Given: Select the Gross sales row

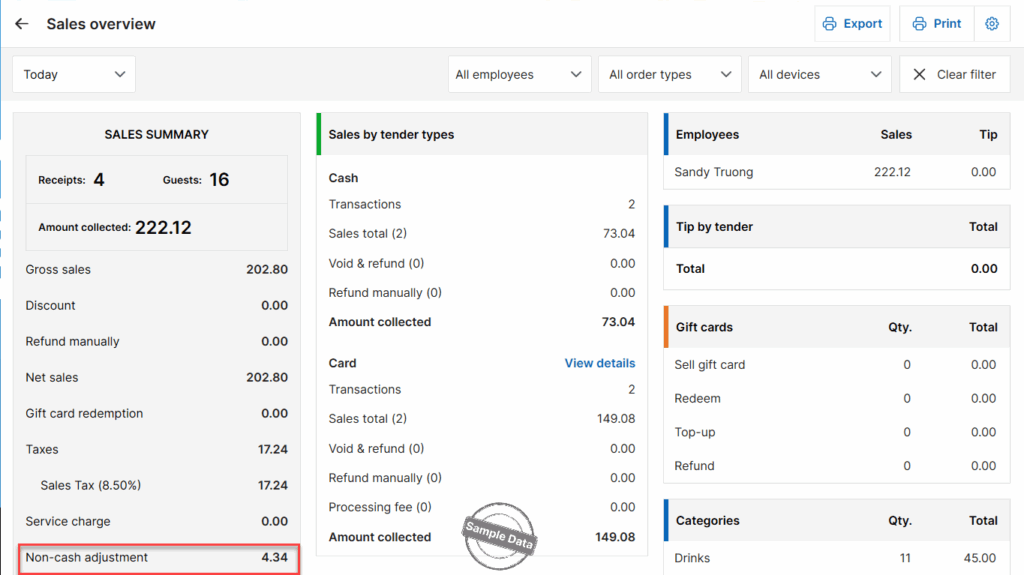Looking at the screenshot, I should coord(156,270).
